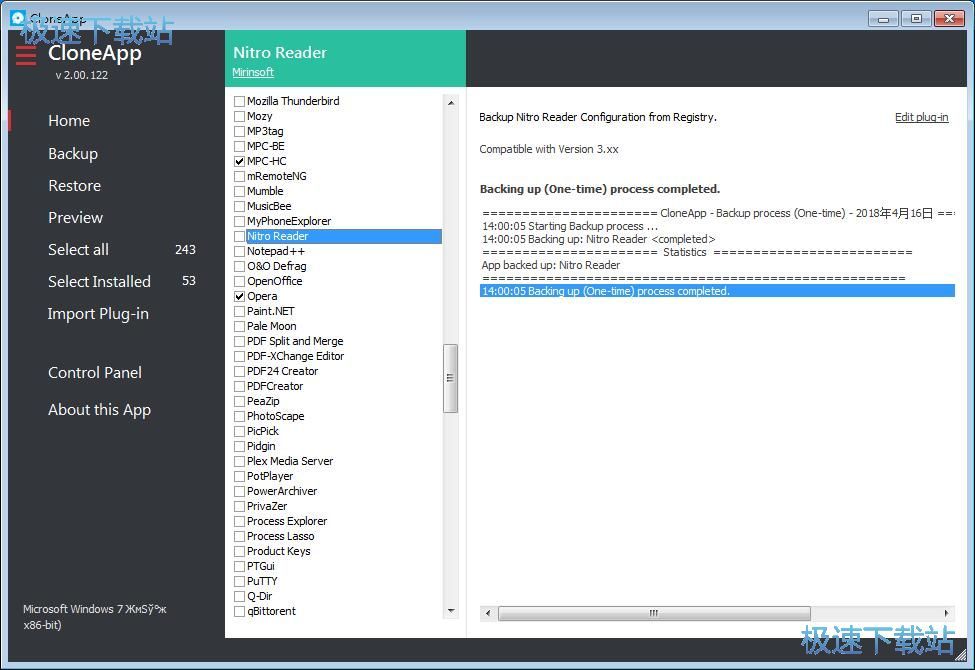The width and height of the screenshot is (975, 670).
Task: Select the Q-Dir list entry
Action: [260, 596]
